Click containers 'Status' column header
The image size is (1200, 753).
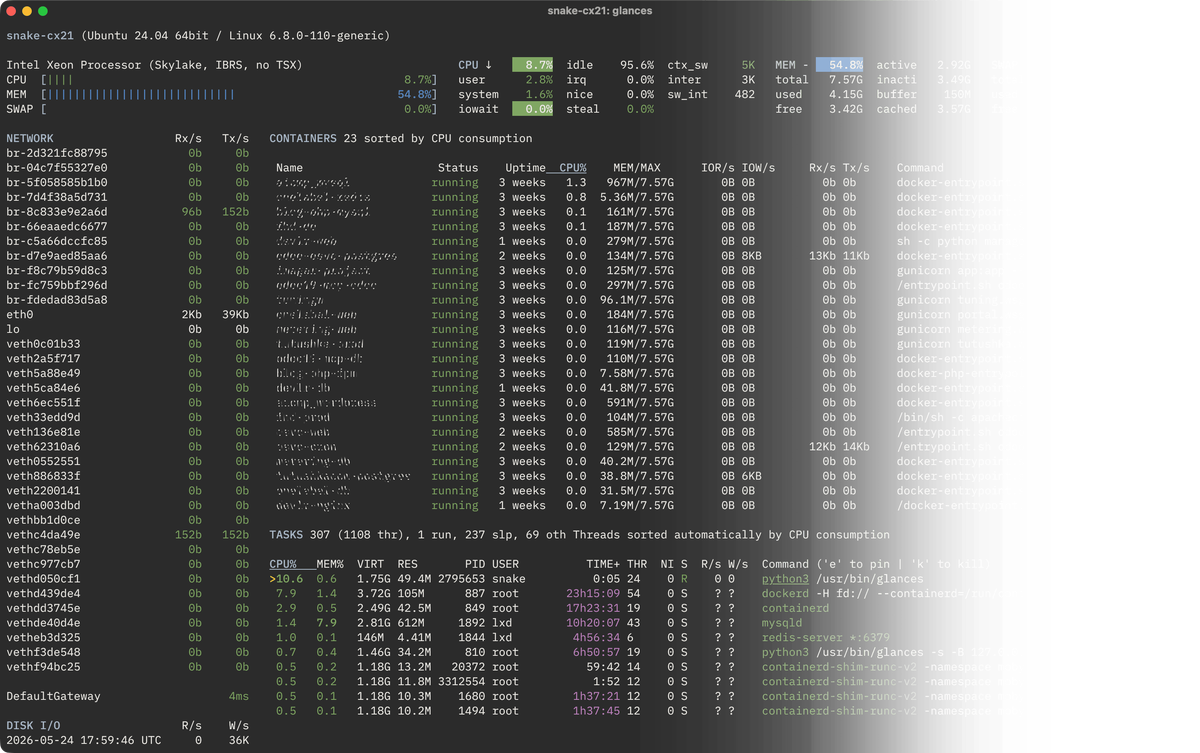458,168
